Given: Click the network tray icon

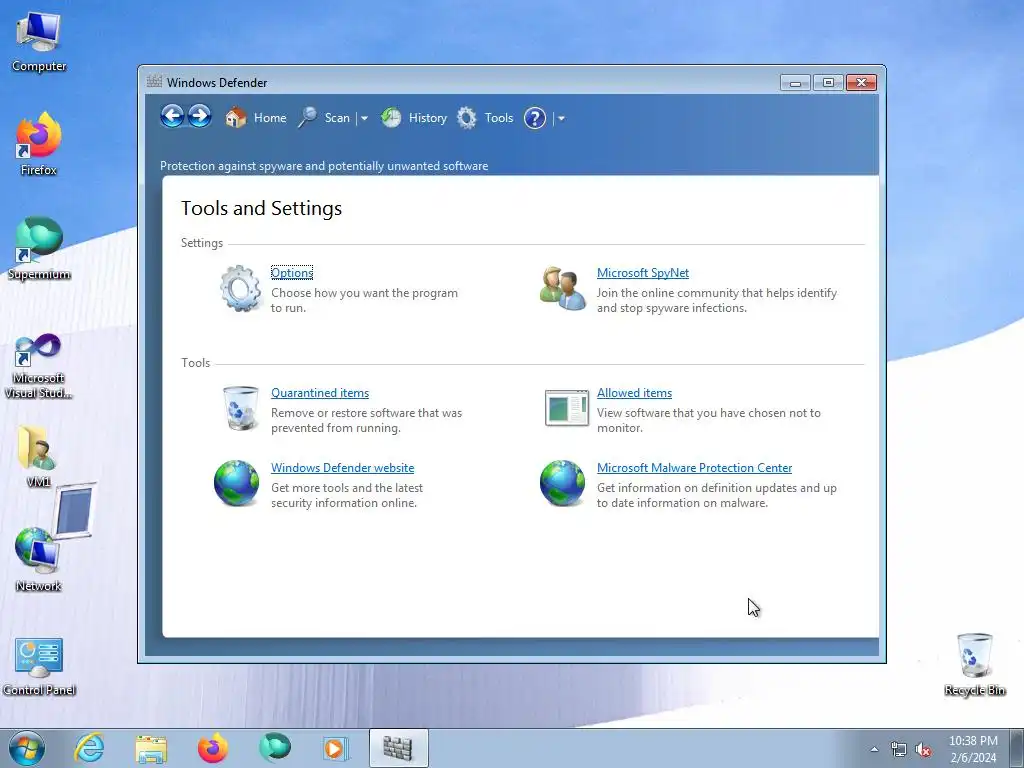Looking at the screenshot, I should point(899,750).
